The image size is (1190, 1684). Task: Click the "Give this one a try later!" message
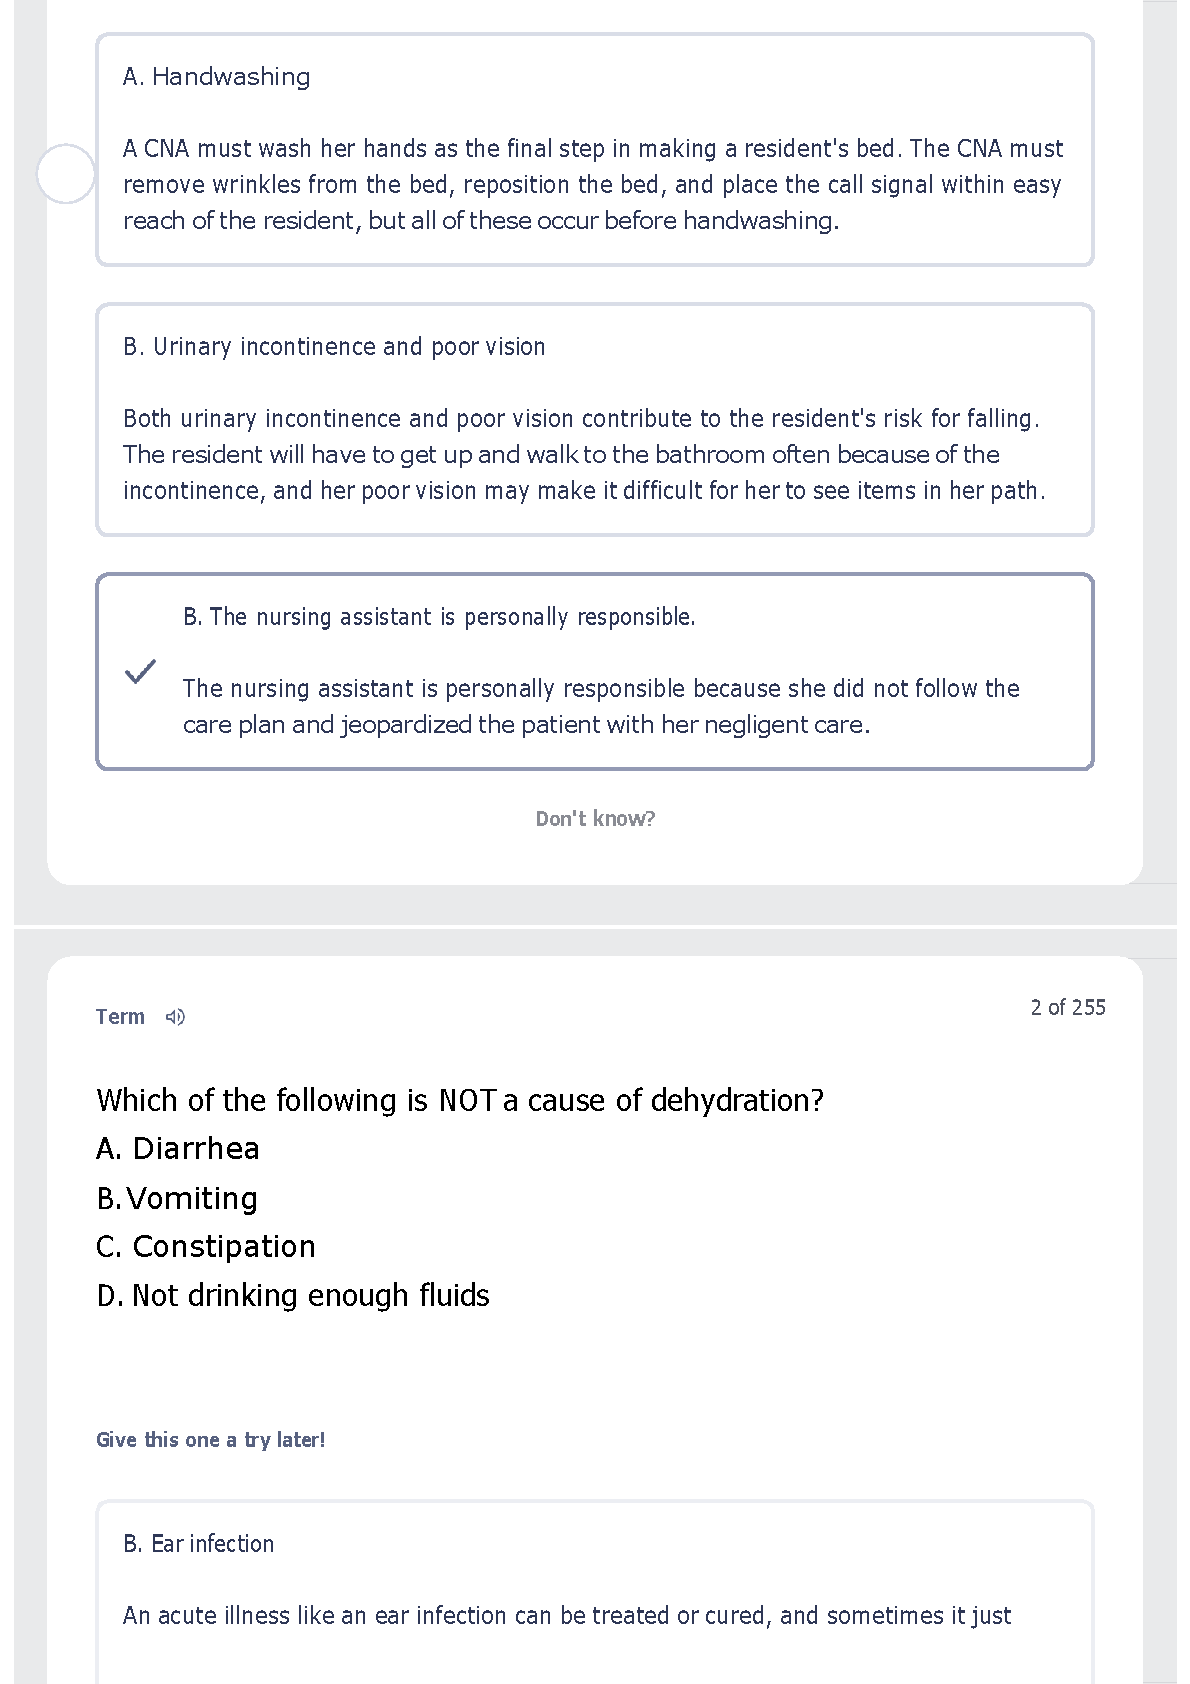click(211, 1440)
